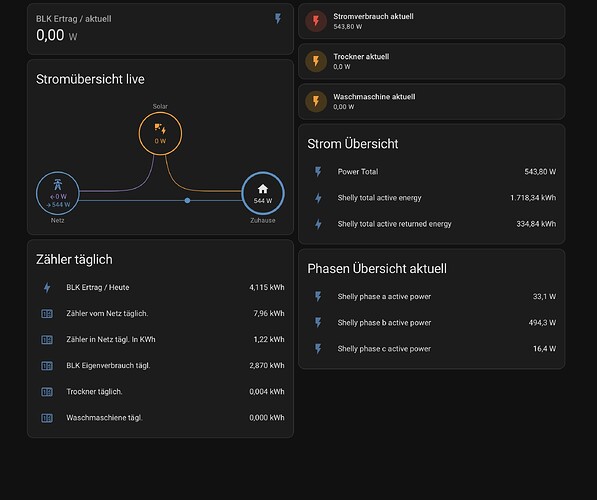
Task: Click the Waschmaschine aktuell flash icon
Action: pos(316,101)
